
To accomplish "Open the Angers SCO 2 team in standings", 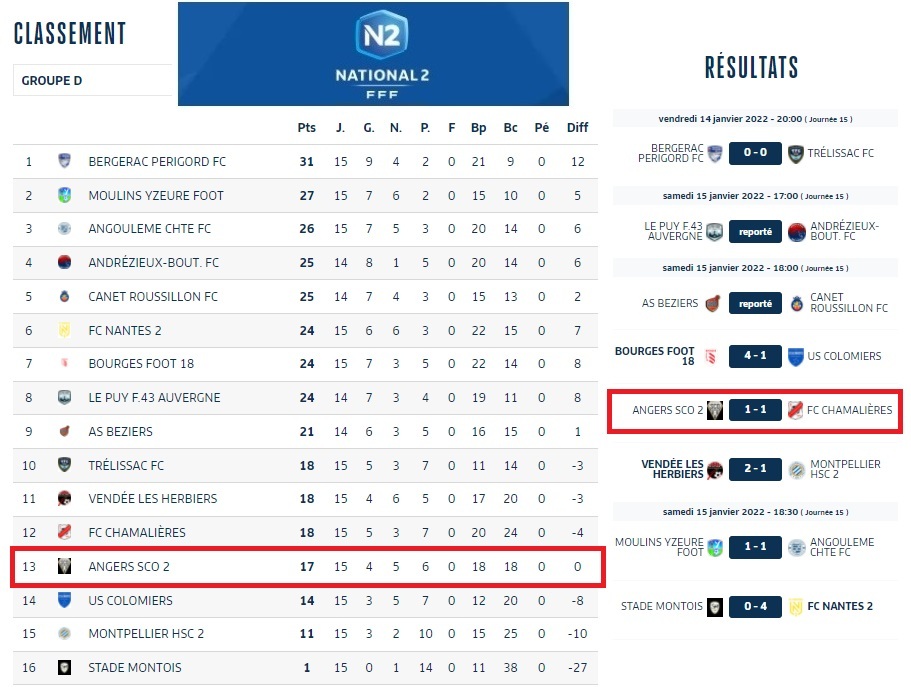I will pyautogui.click(x=129, y=567).
